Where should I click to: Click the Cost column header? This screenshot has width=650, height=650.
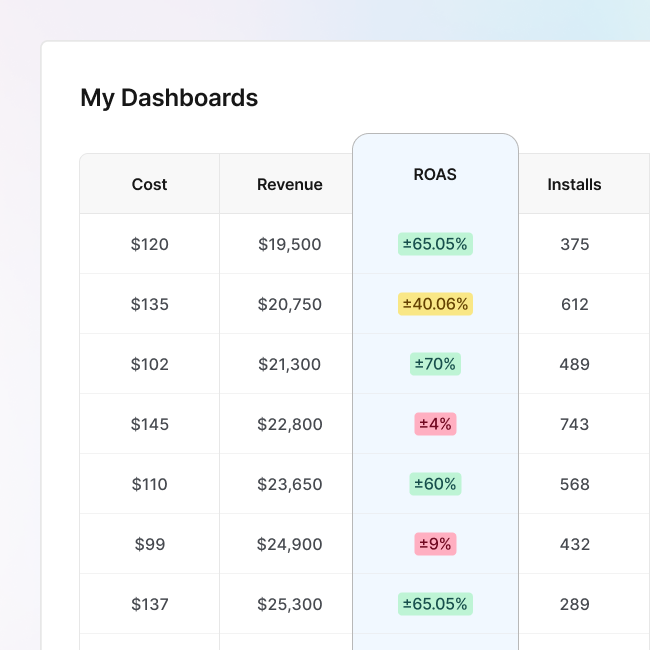point(149,184)
